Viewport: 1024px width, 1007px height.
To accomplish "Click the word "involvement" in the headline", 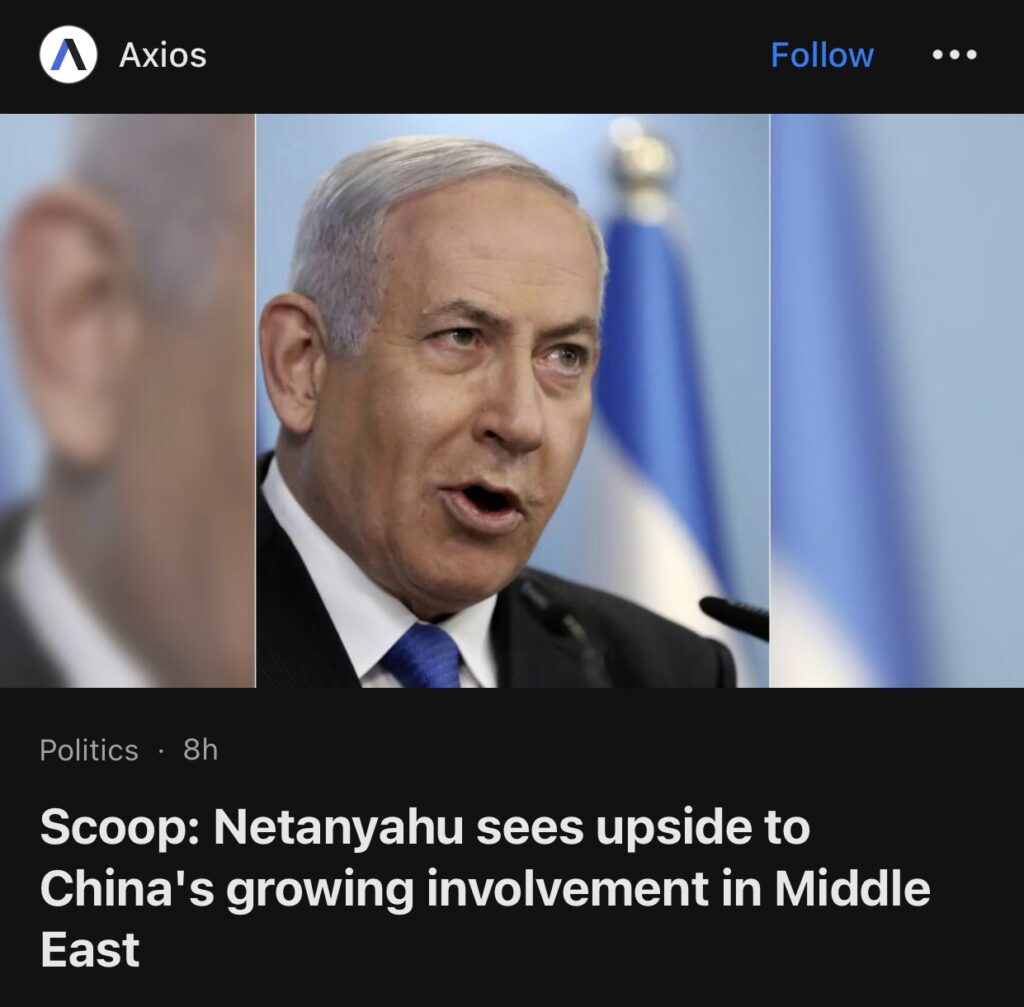I will pos(568,888).
